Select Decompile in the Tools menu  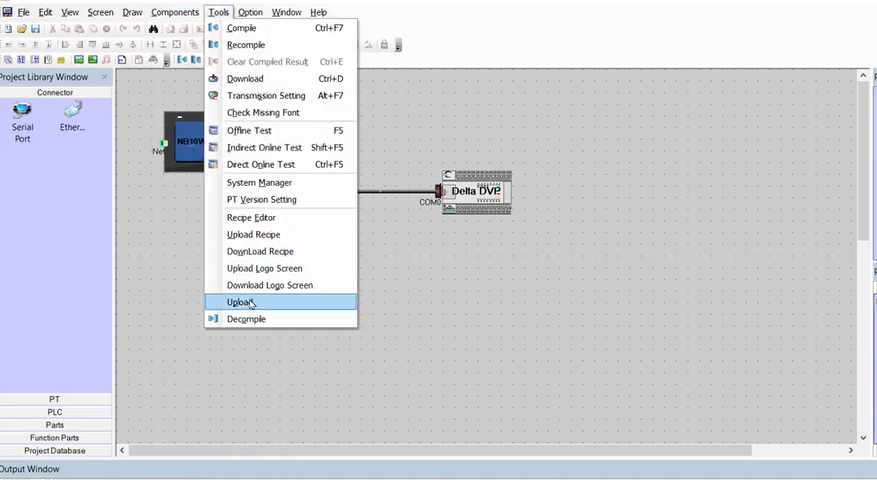tap(246, 319)
